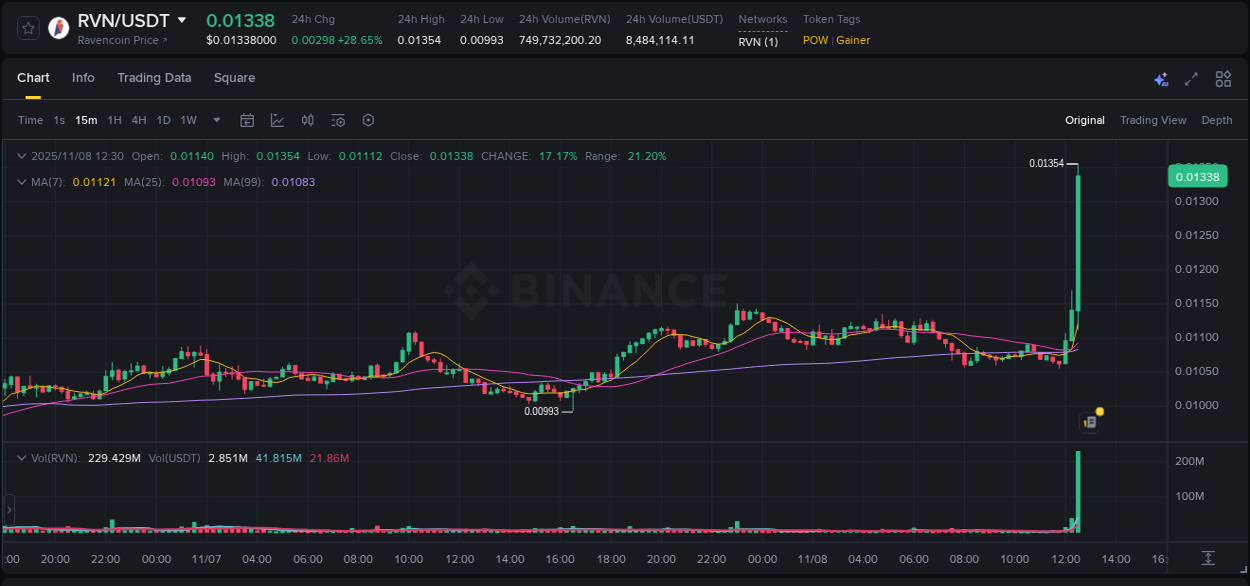Collapse the Vol(RVN) volume panel

21,458
